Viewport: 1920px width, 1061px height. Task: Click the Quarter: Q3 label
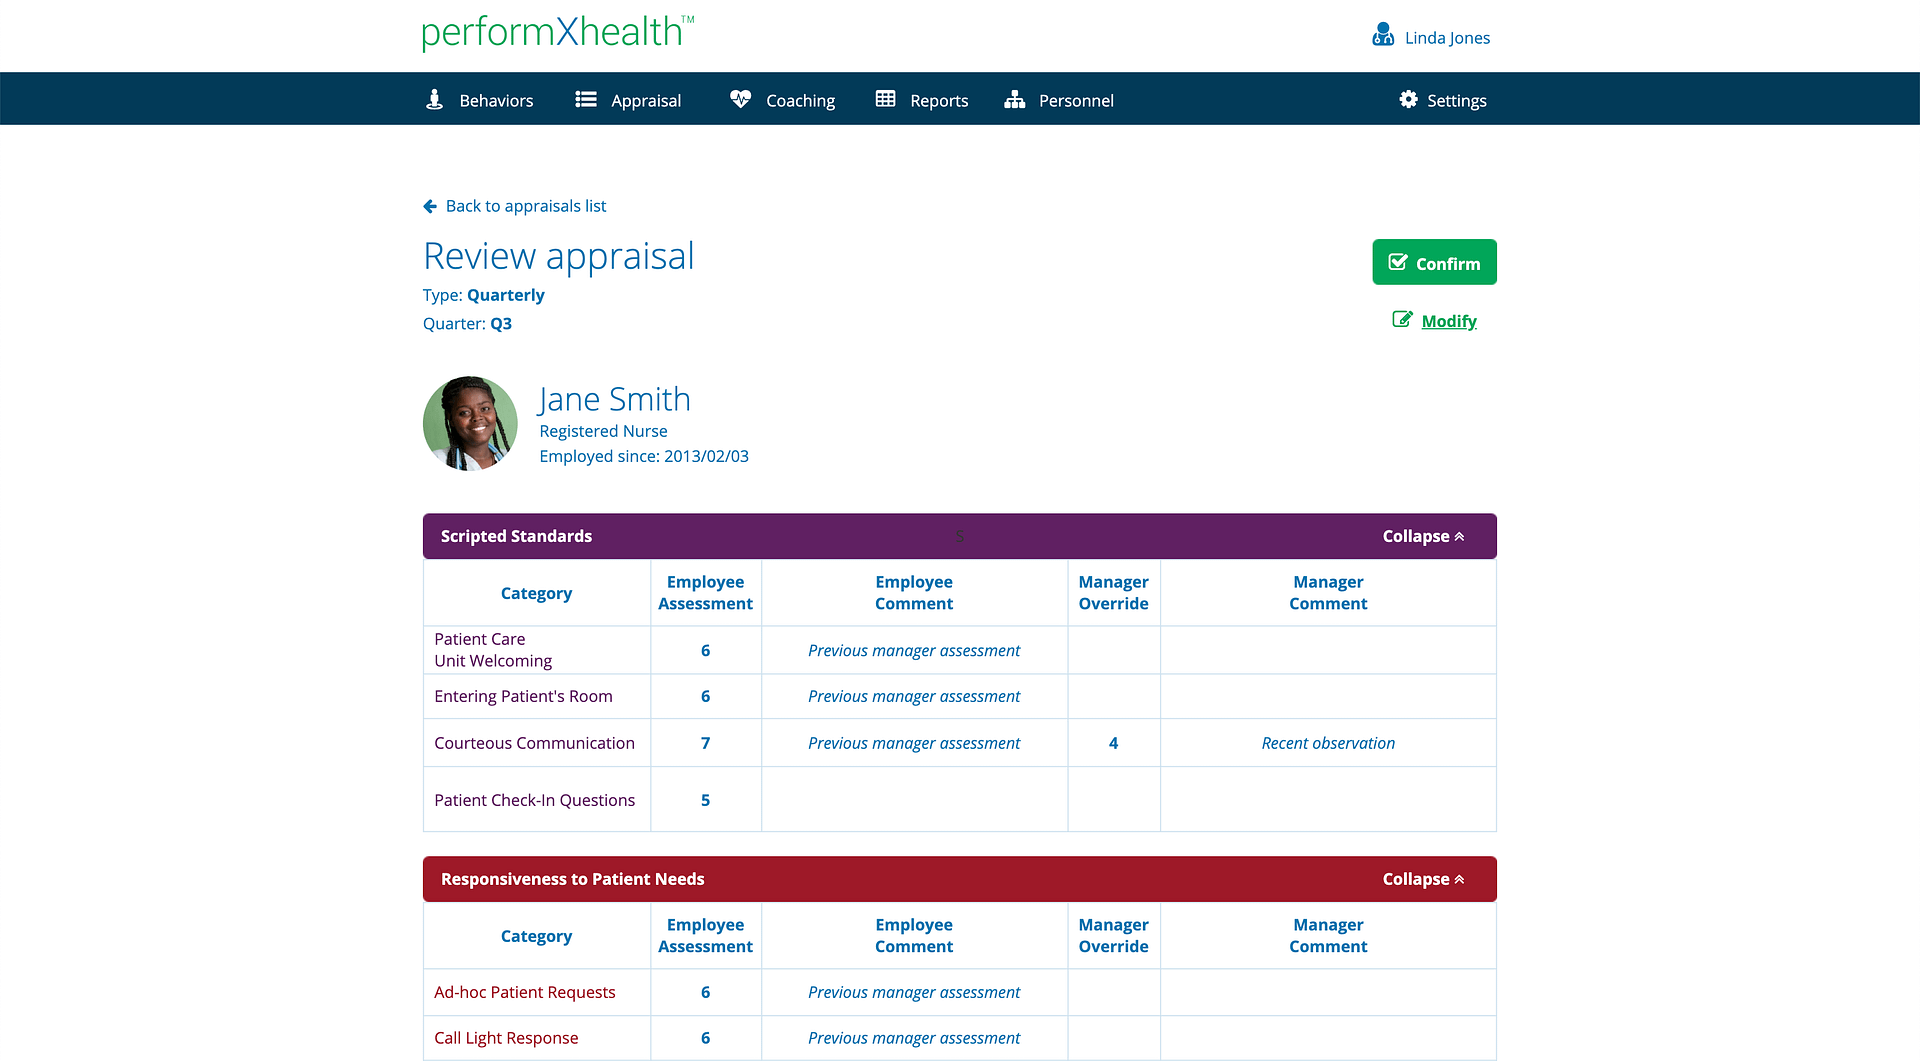(x=467, y=323)
